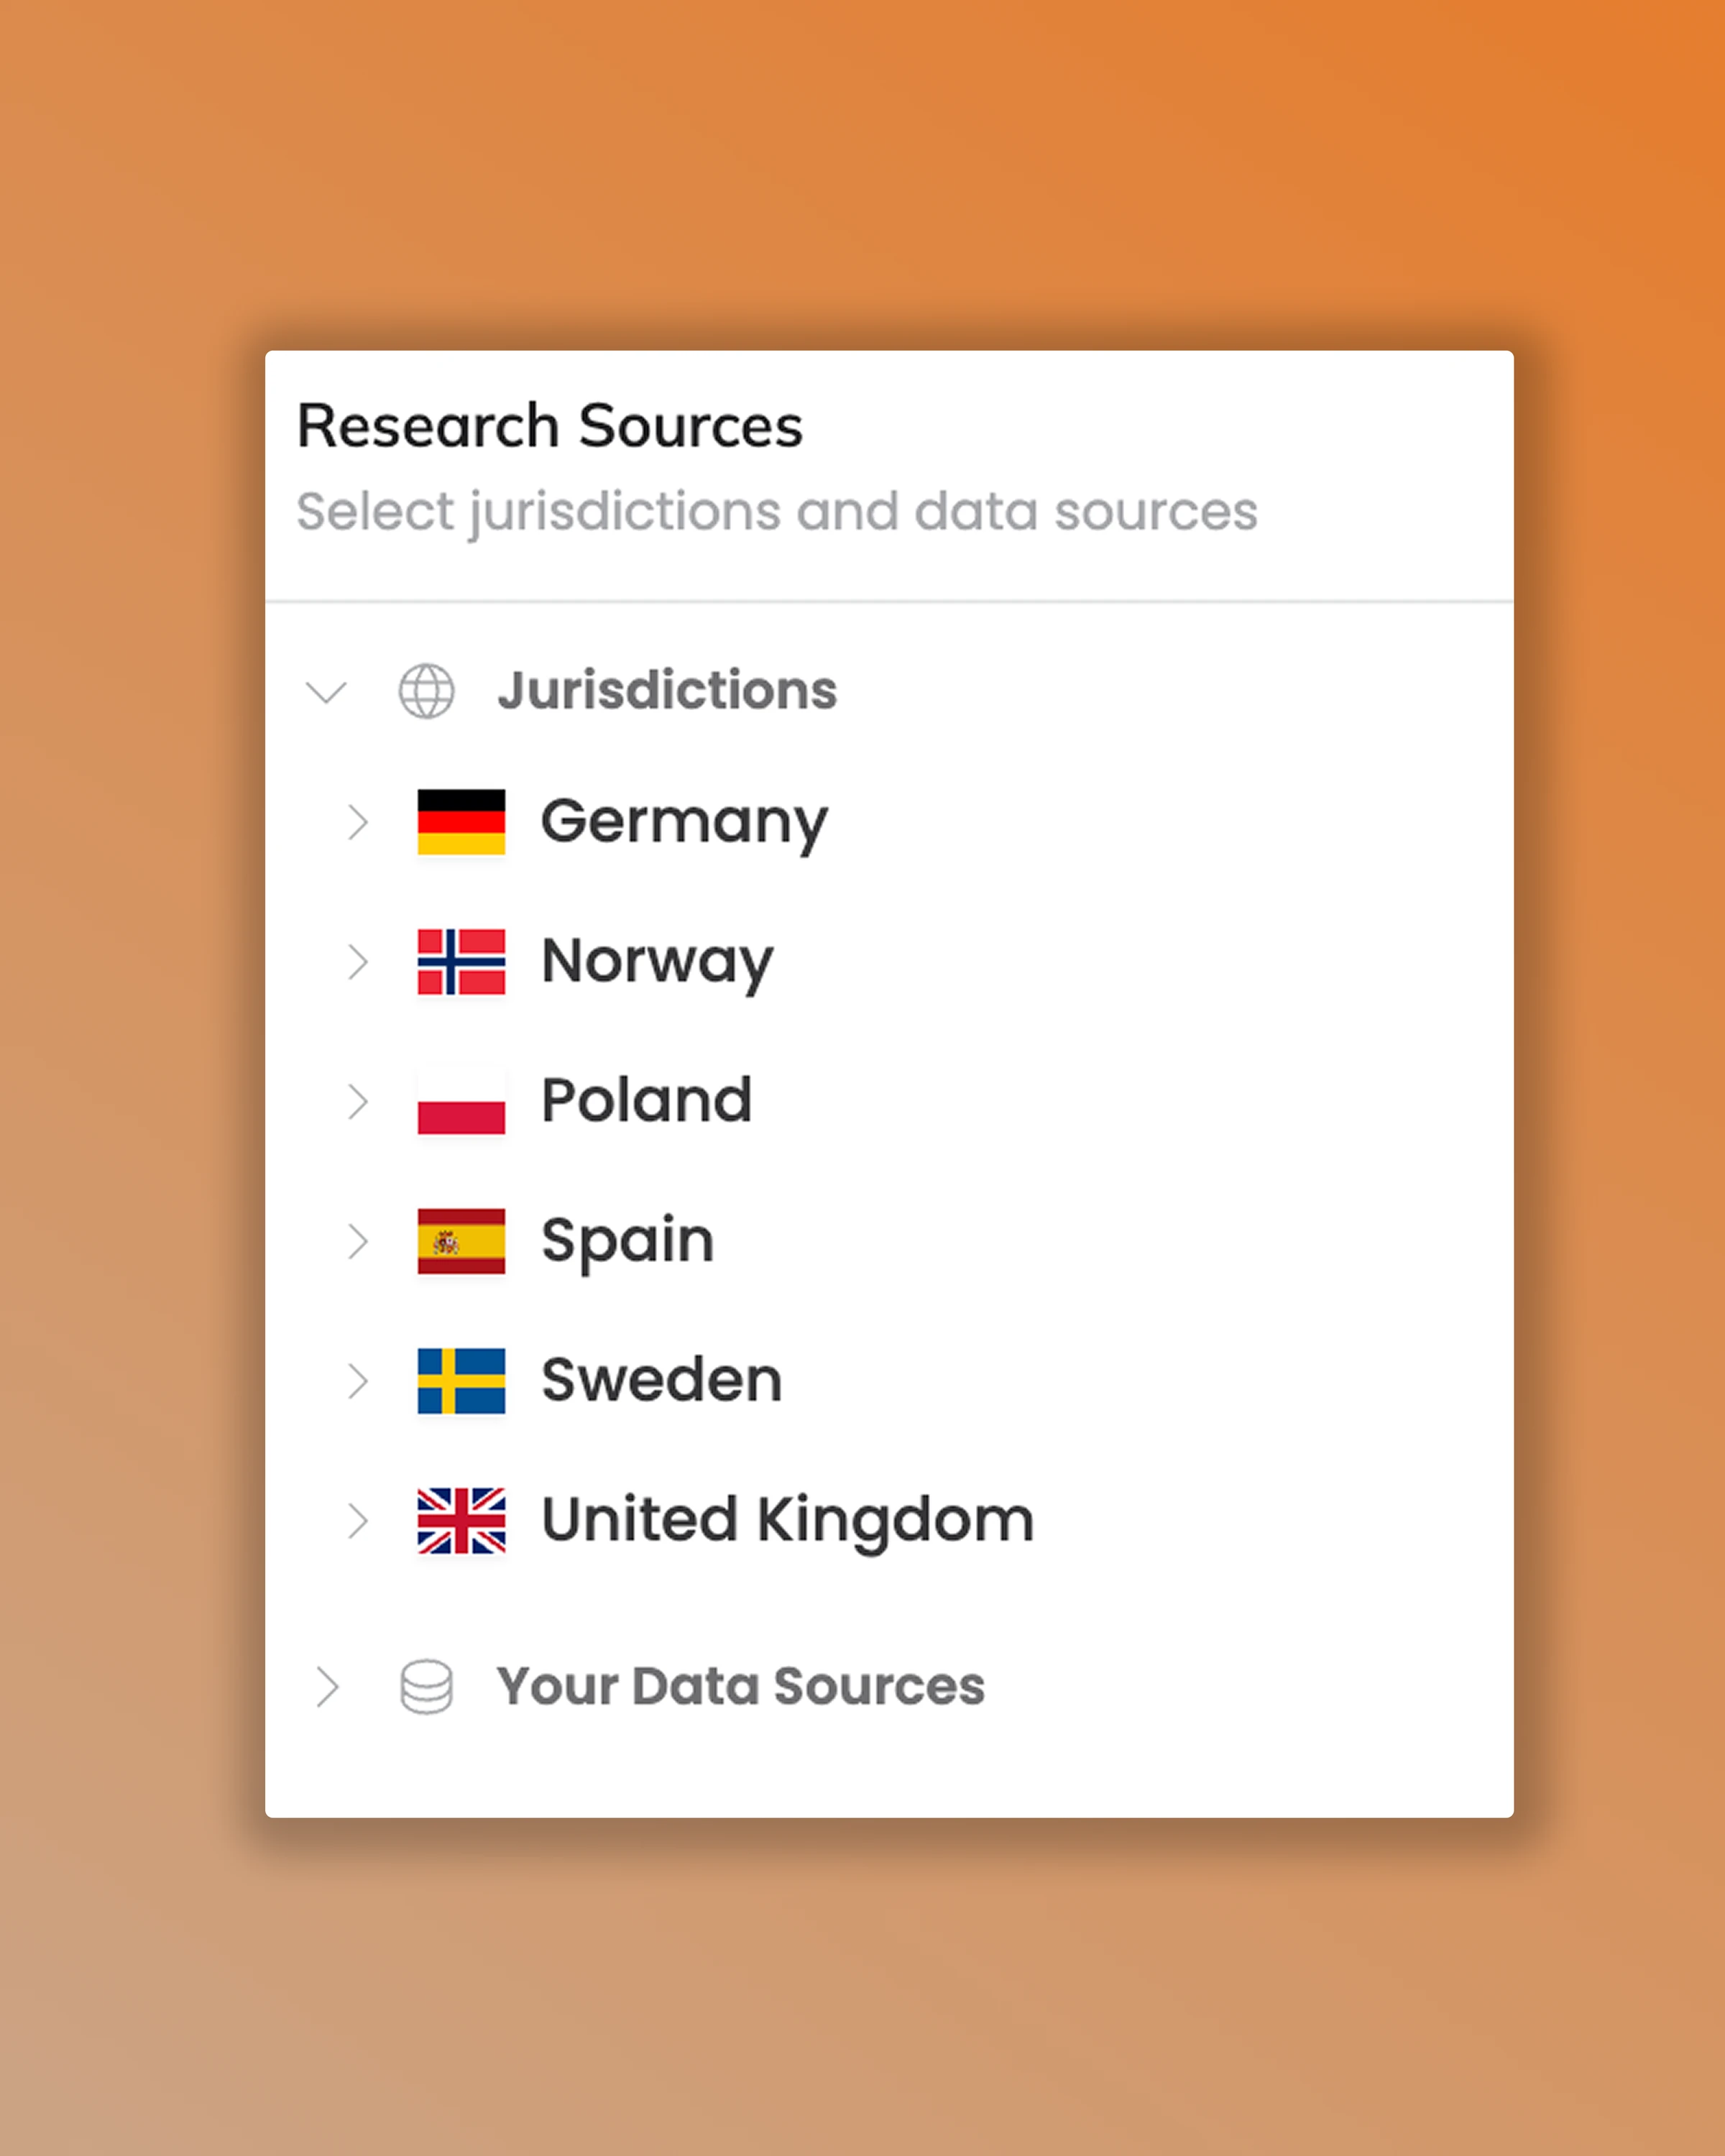Select the Poland tree item

(647, 1101)
